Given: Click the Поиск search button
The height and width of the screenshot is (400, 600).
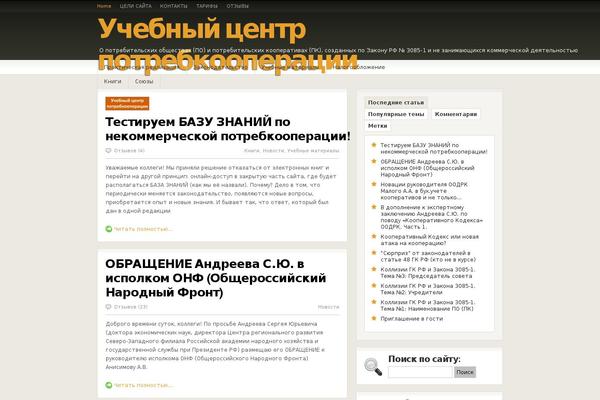Looking at the screenshot, I should click(x=465, y=372).
